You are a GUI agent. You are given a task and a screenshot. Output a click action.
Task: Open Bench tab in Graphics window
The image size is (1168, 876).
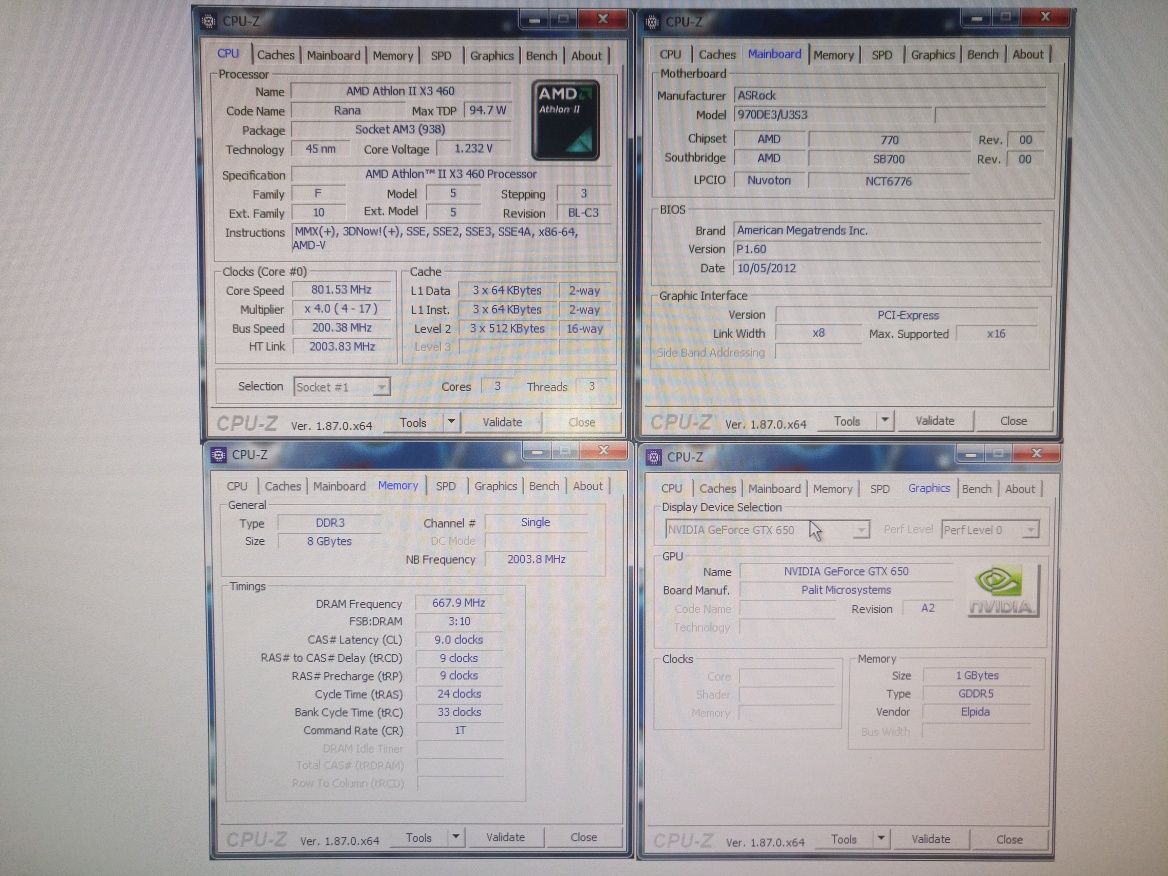coord(977,489)
